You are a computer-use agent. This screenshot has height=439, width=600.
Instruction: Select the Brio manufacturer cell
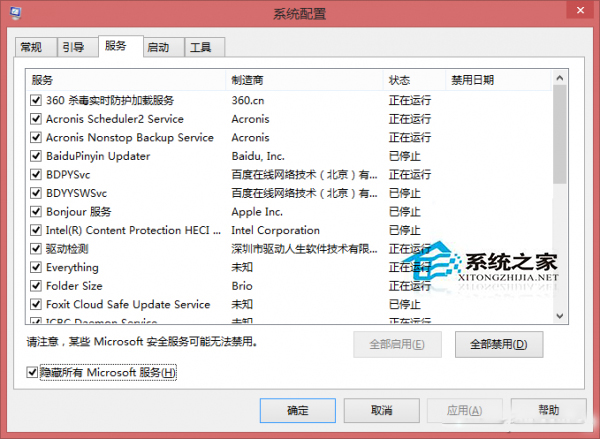pos(242,286)
